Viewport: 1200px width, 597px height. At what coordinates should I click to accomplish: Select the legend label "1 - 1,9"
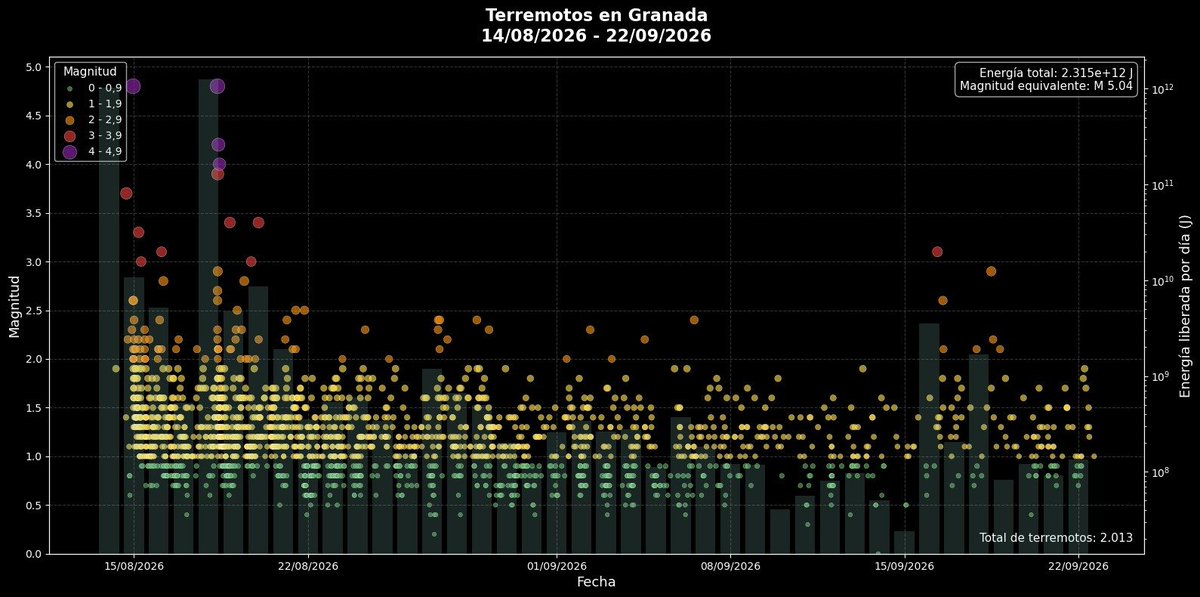[x=105, y=104]
